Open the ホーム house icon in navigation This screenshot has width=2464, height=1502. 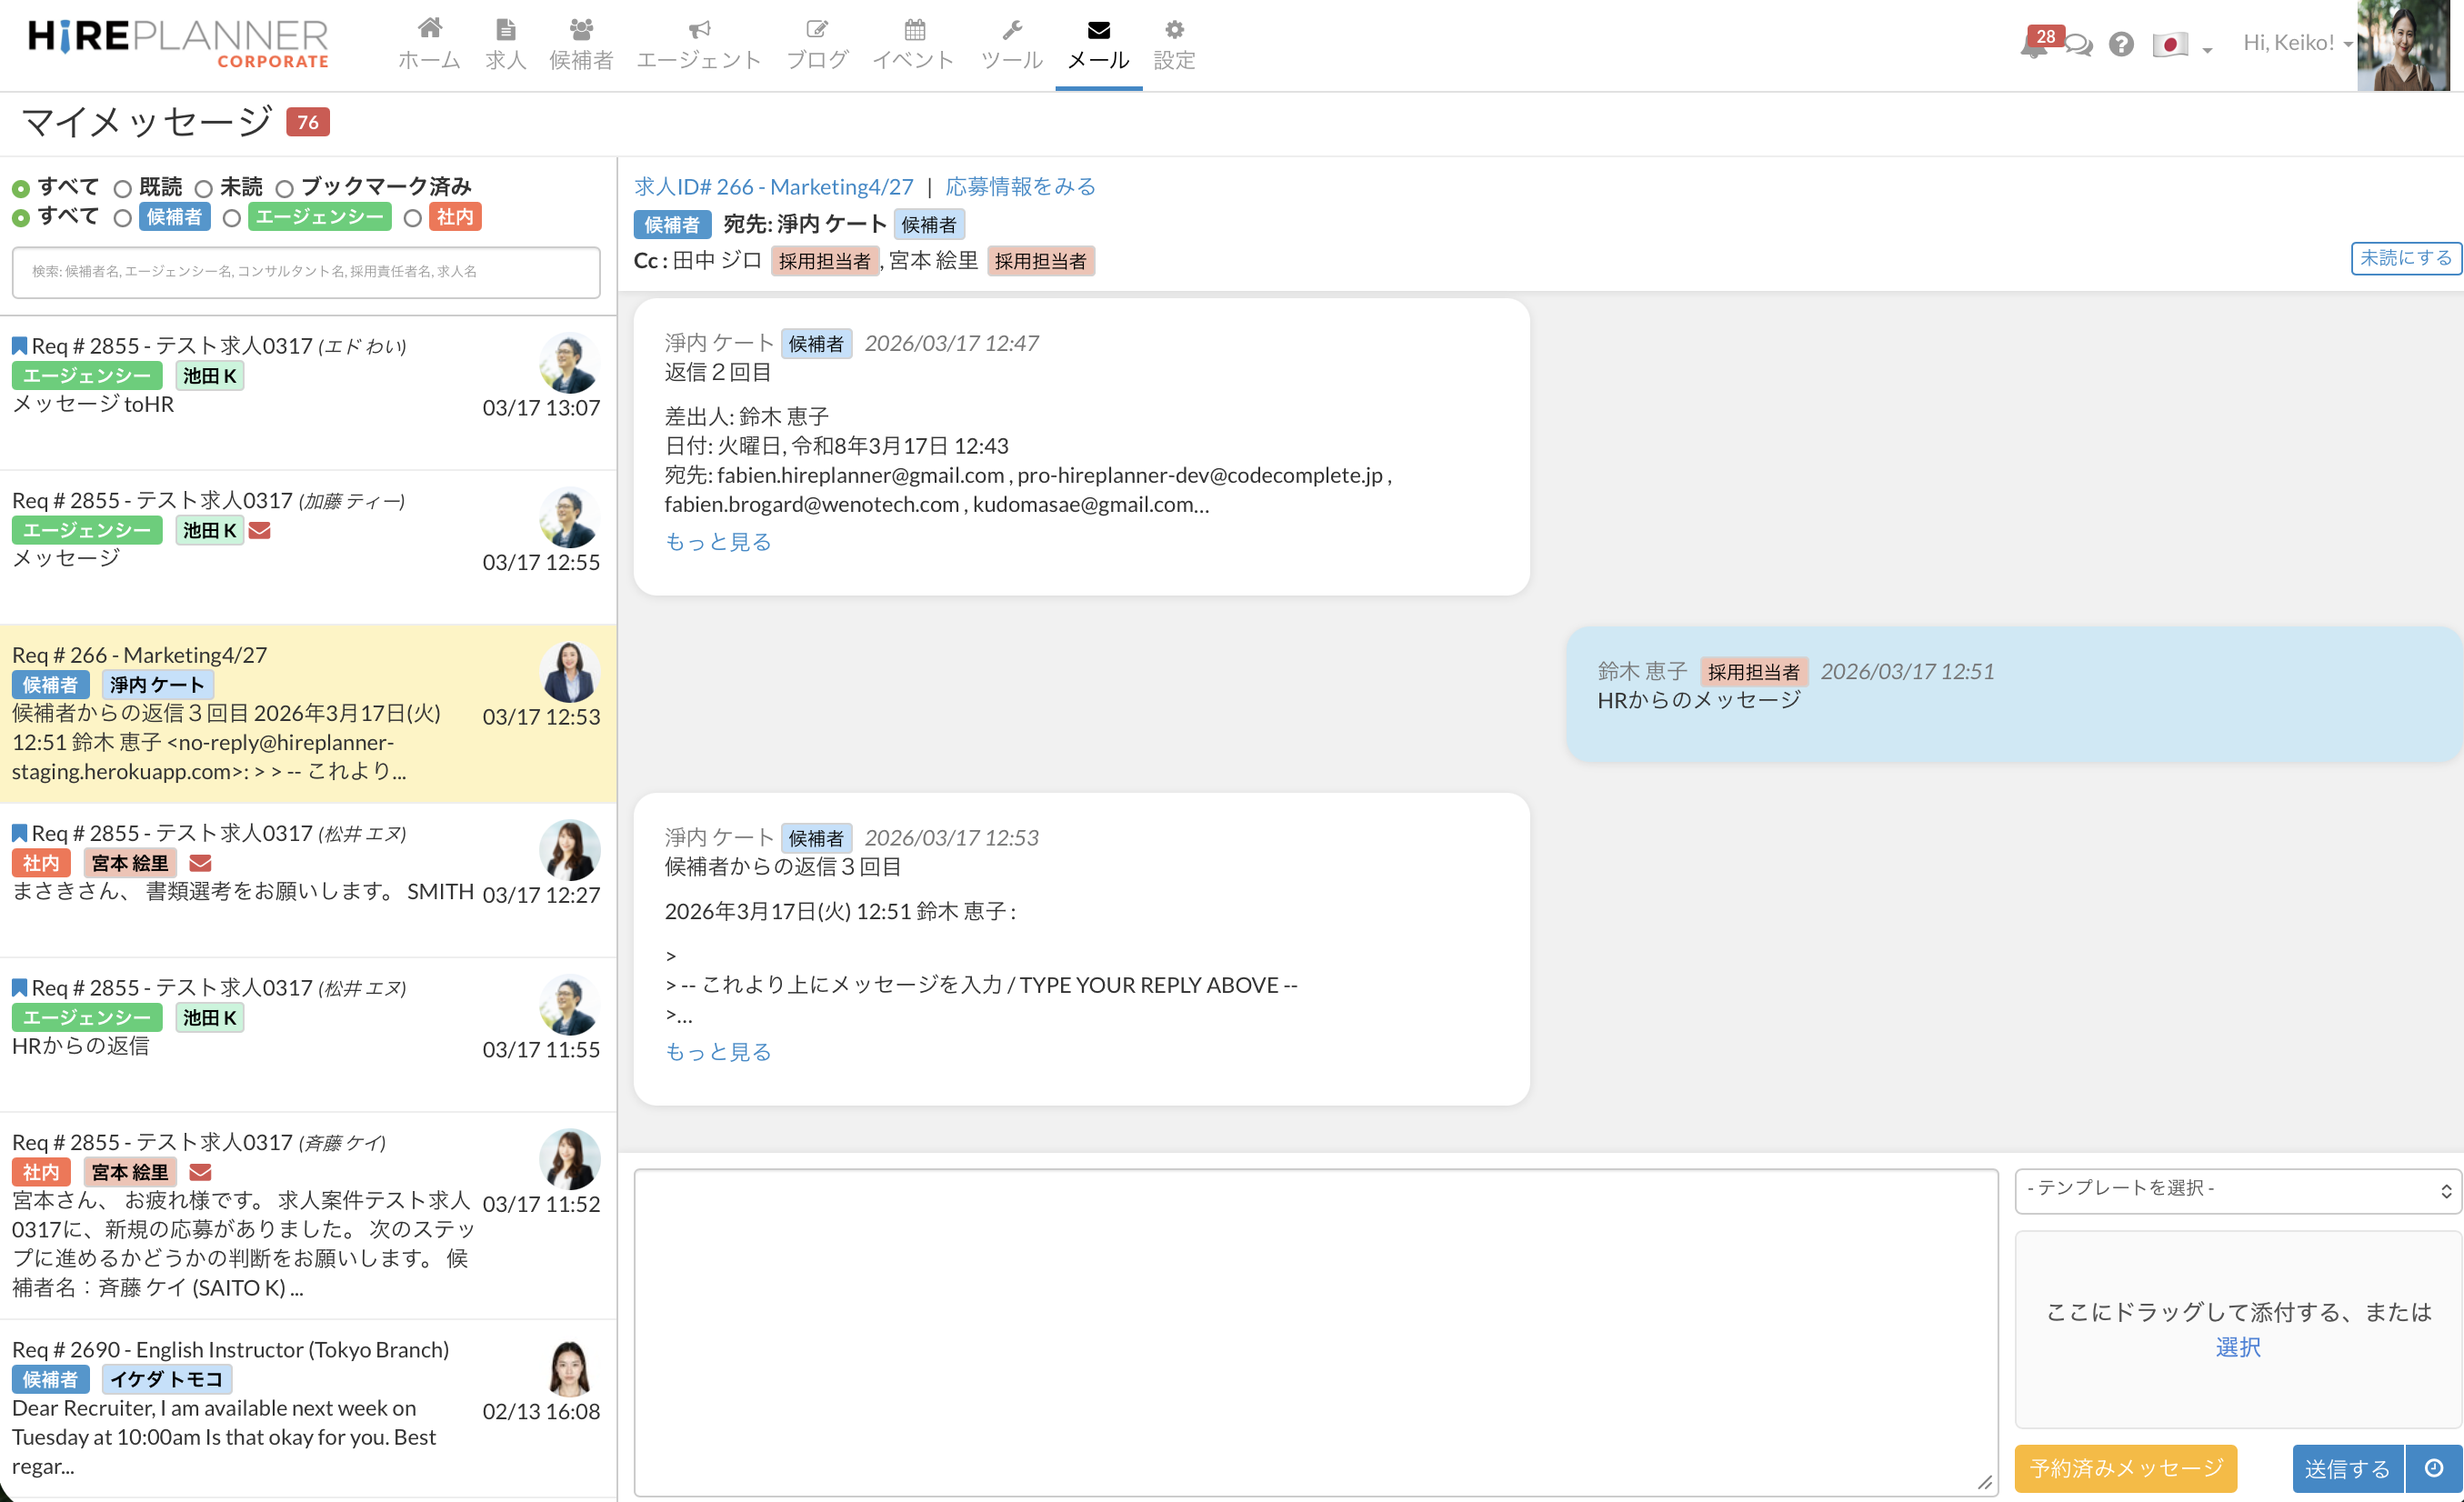coord(429,30)
